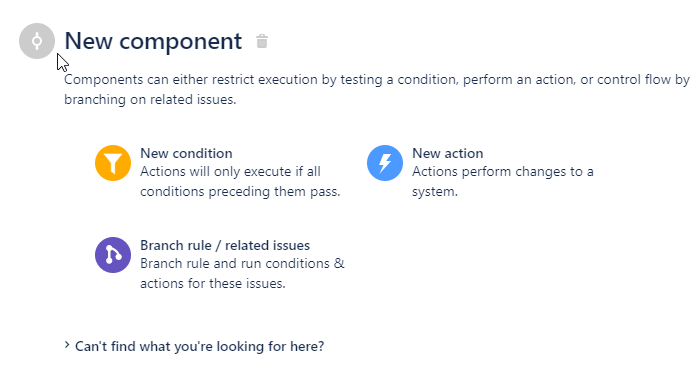
Task: Click "conditions preceding them pass." line
Action: point(240,192)
